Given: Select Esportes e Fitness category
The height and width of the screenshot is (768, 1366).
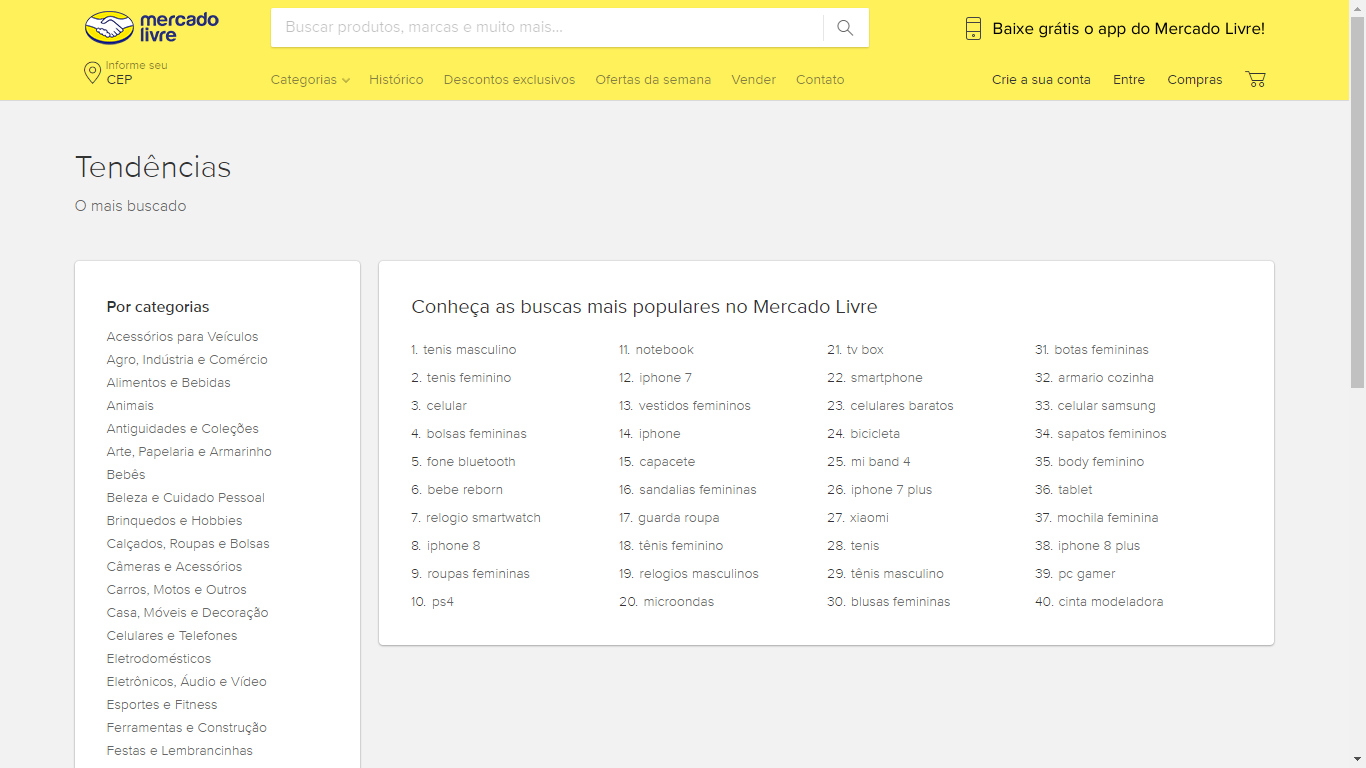Looking at the screenshot, I should coord(162,705).
